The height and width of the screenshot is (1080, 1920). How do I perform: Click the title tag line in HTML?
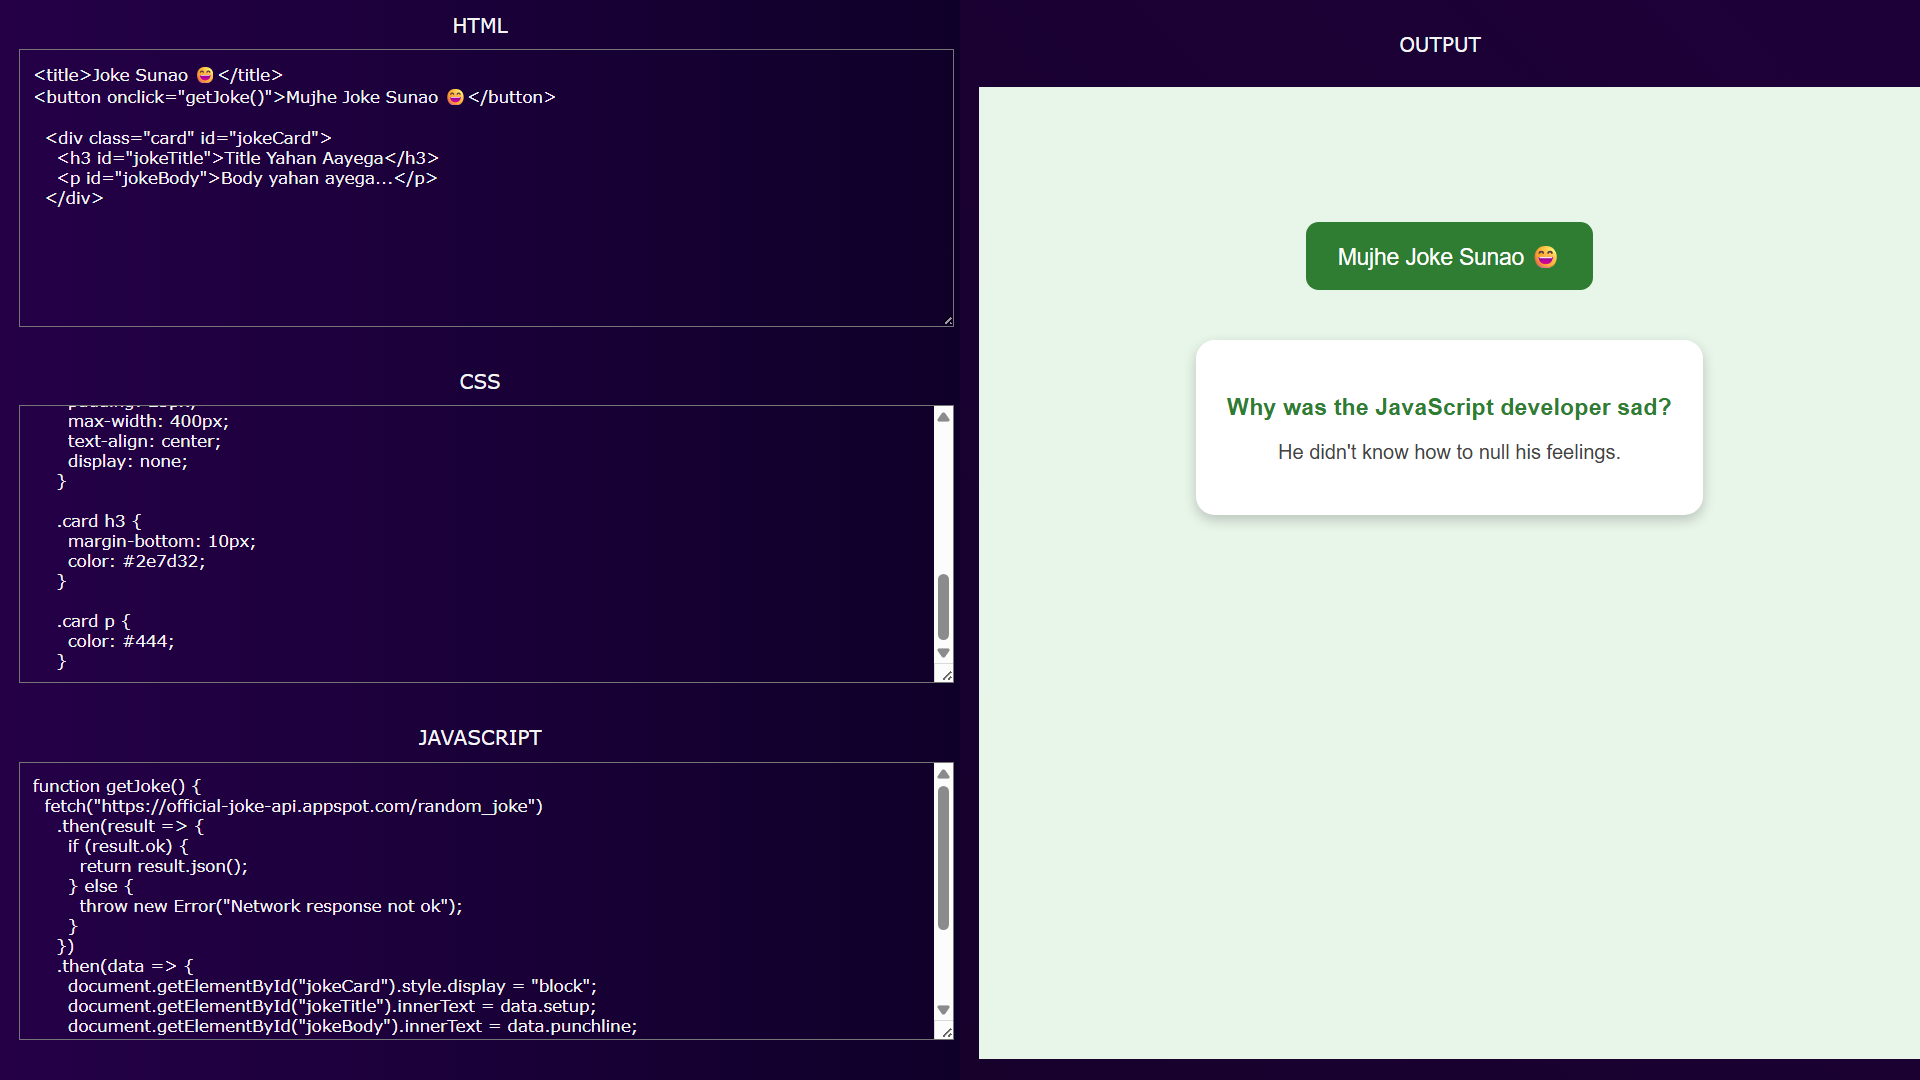point(158,75)
